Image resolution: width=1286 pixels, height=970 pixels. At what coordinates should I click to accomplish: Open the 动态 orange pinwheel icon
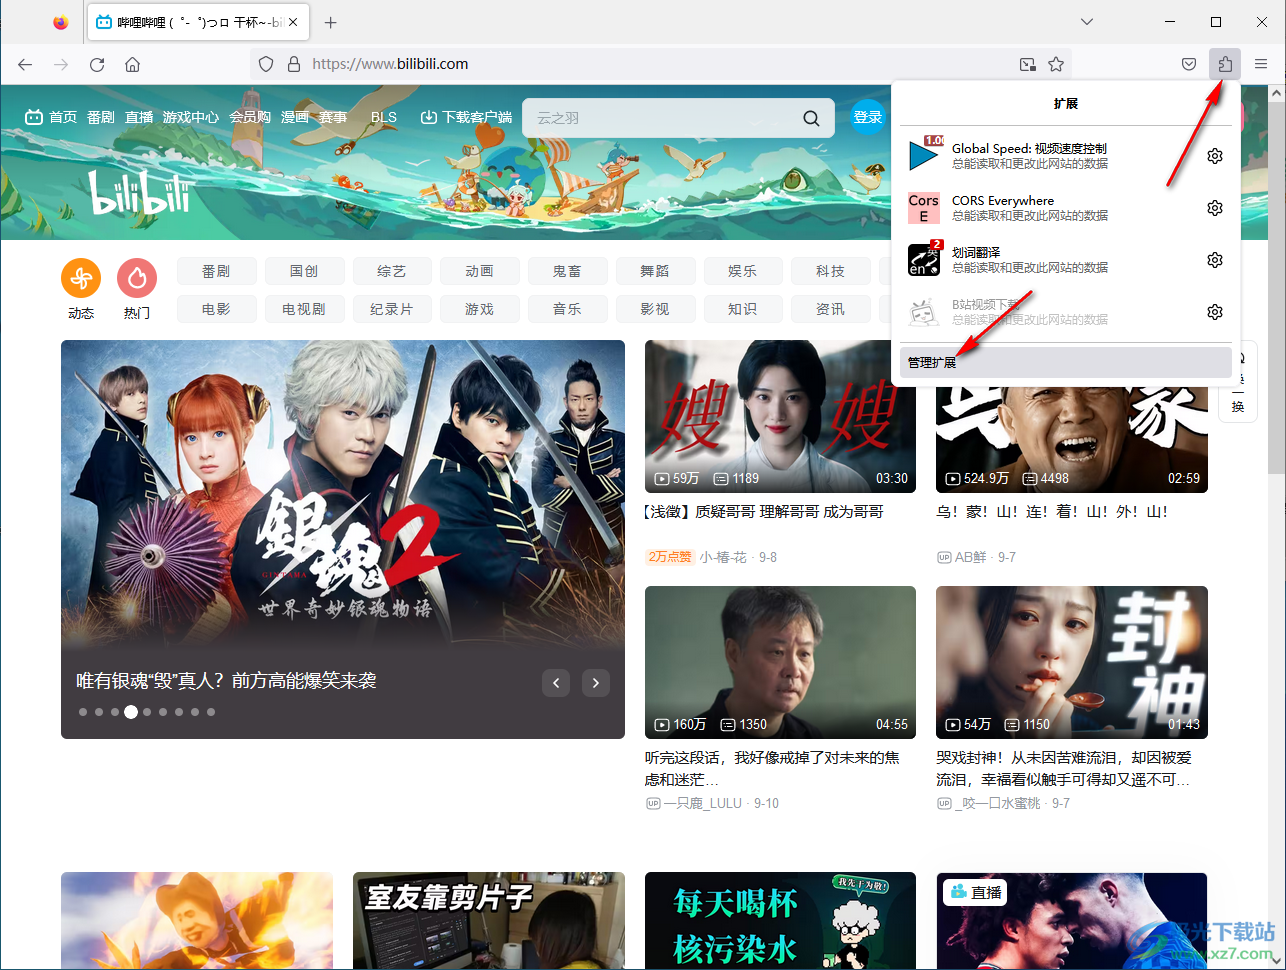pos(81,278)
